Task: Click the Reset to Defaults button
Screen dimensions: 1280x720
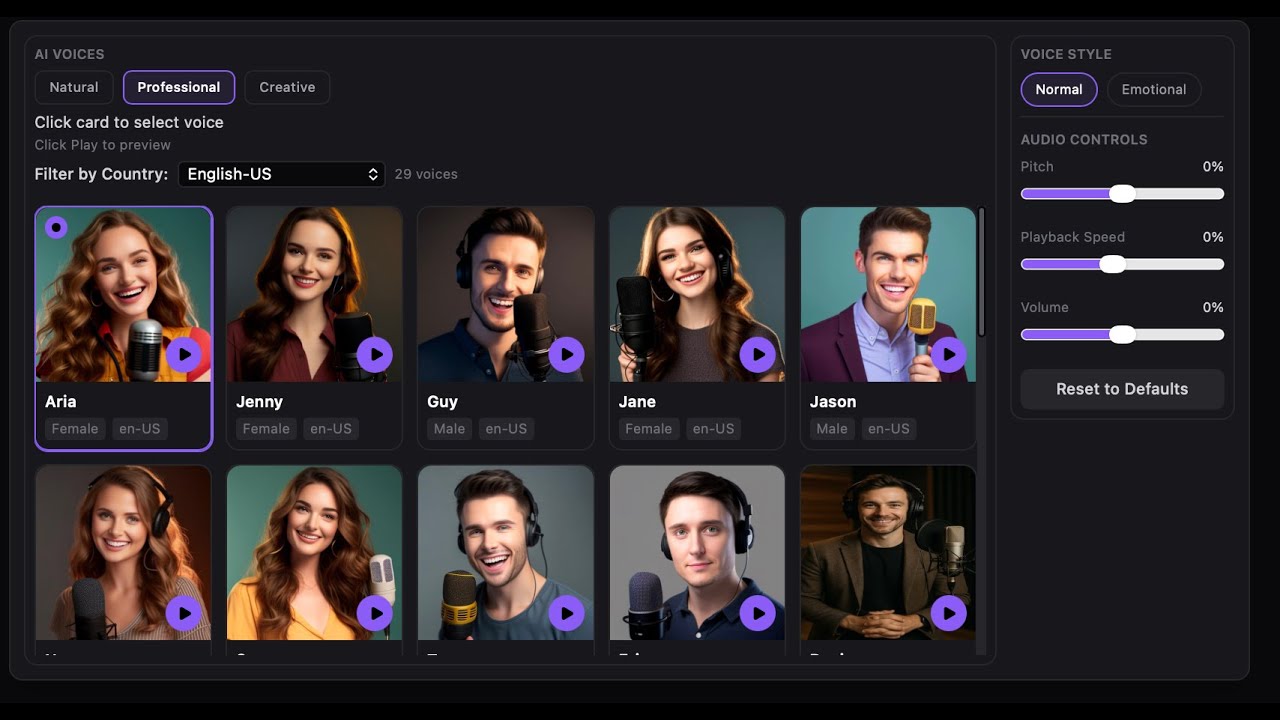Action: tap(1122, 389)
